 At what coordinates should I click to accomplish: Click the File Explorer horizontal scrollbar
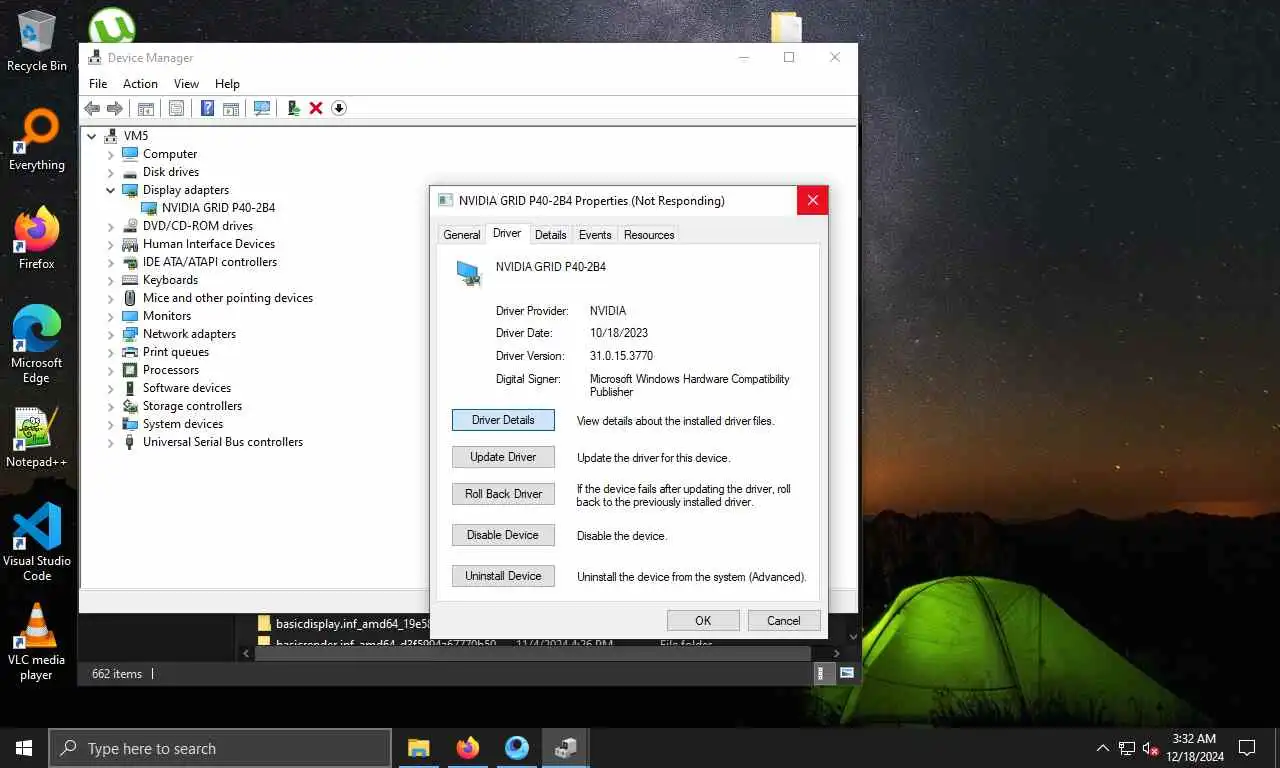point(532,653)
